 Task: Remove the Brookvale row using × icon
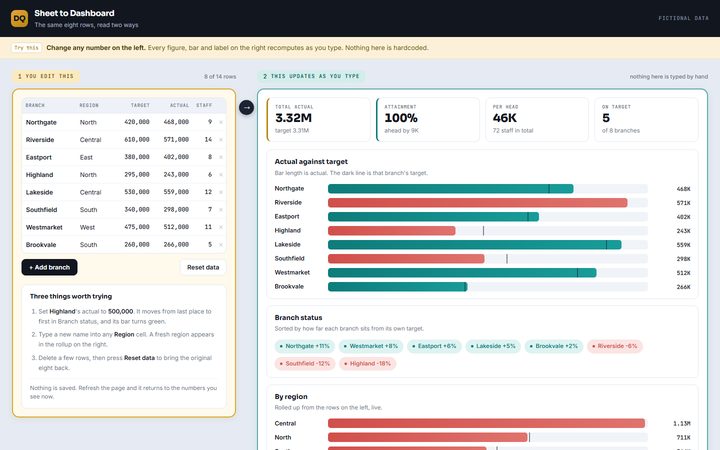coord(221,245)
